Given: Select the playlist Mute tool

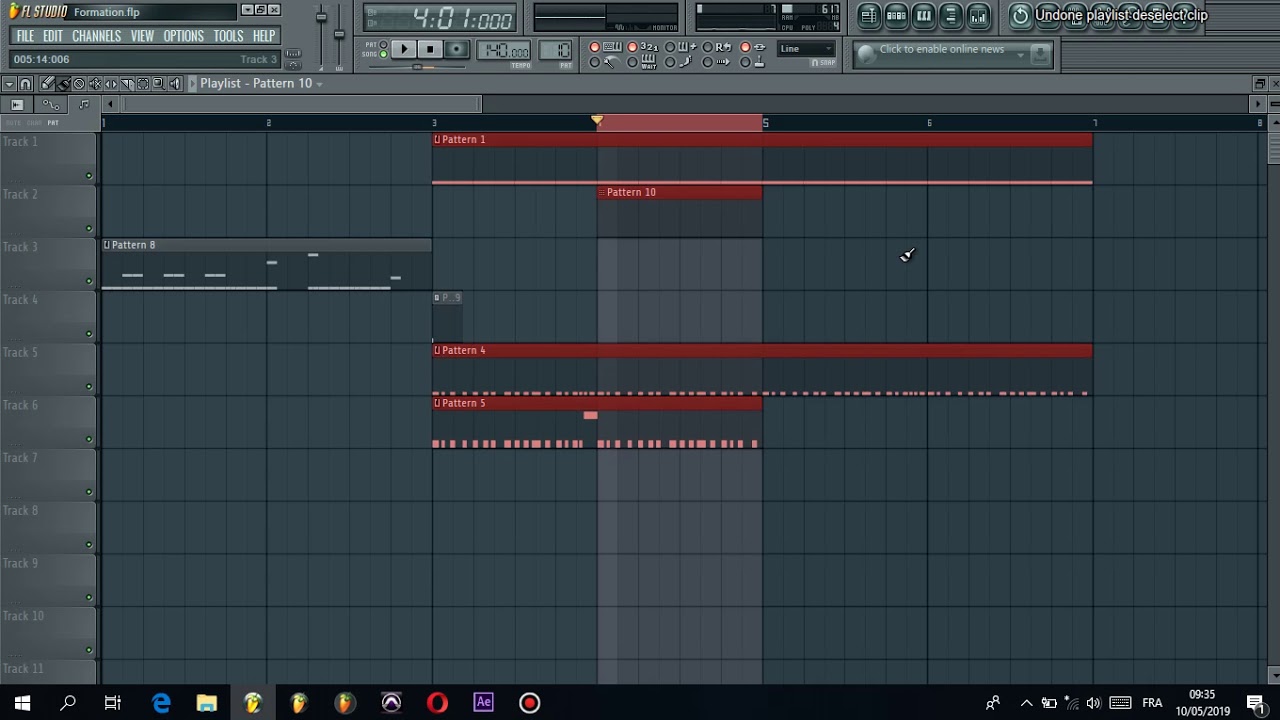Looking at the screenshot, I should point(95,84).
